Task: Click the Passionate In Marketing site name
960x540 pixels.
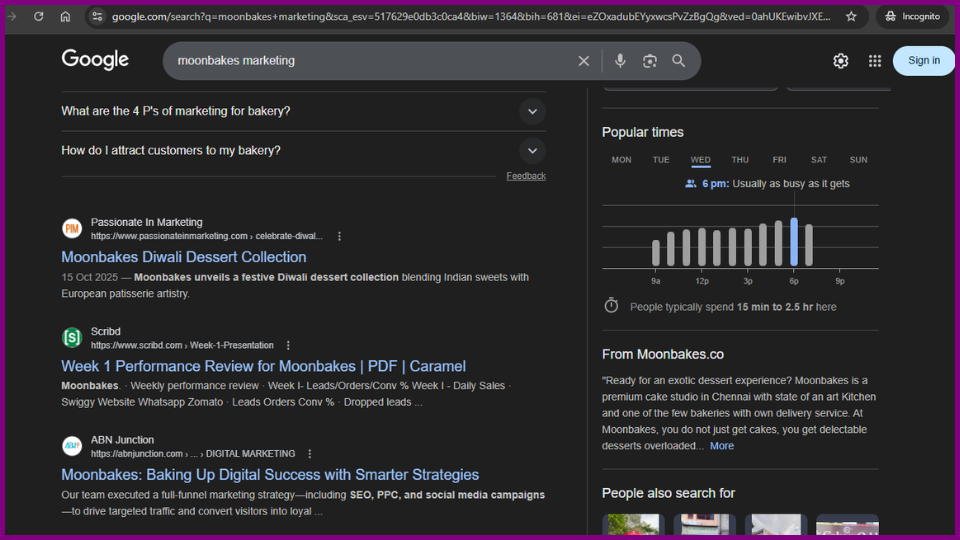Action: click(146, 222)
